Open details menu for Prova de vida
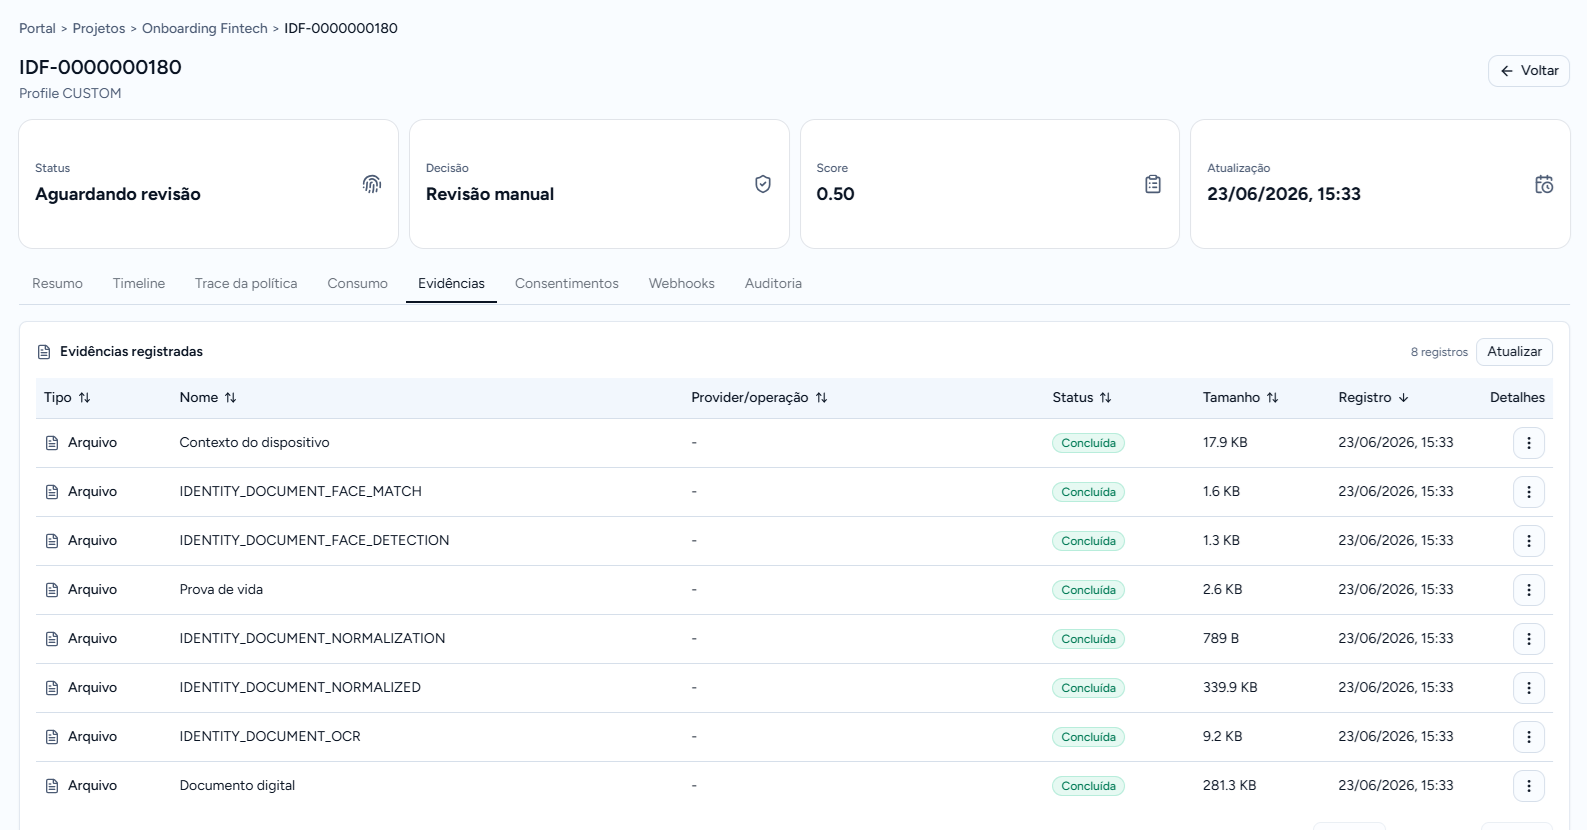Image resolution: width=1587 pixels, height=830 pixels. point(1528,590)
